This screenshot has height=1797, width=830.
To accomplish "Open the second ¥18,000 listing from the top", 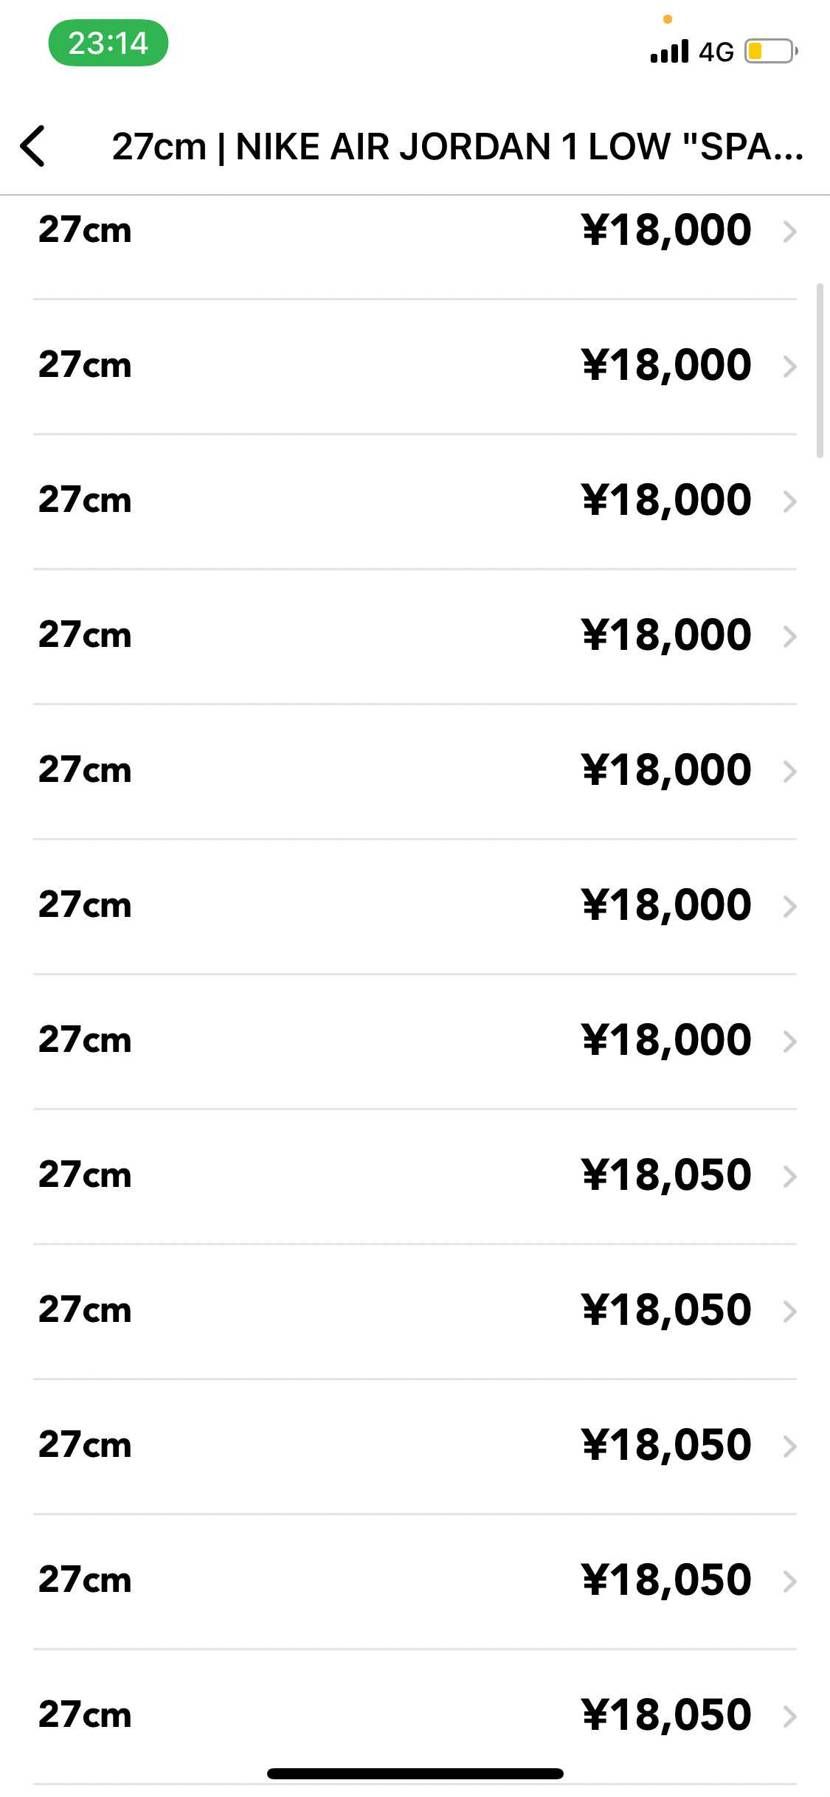I will pos(415,366).
